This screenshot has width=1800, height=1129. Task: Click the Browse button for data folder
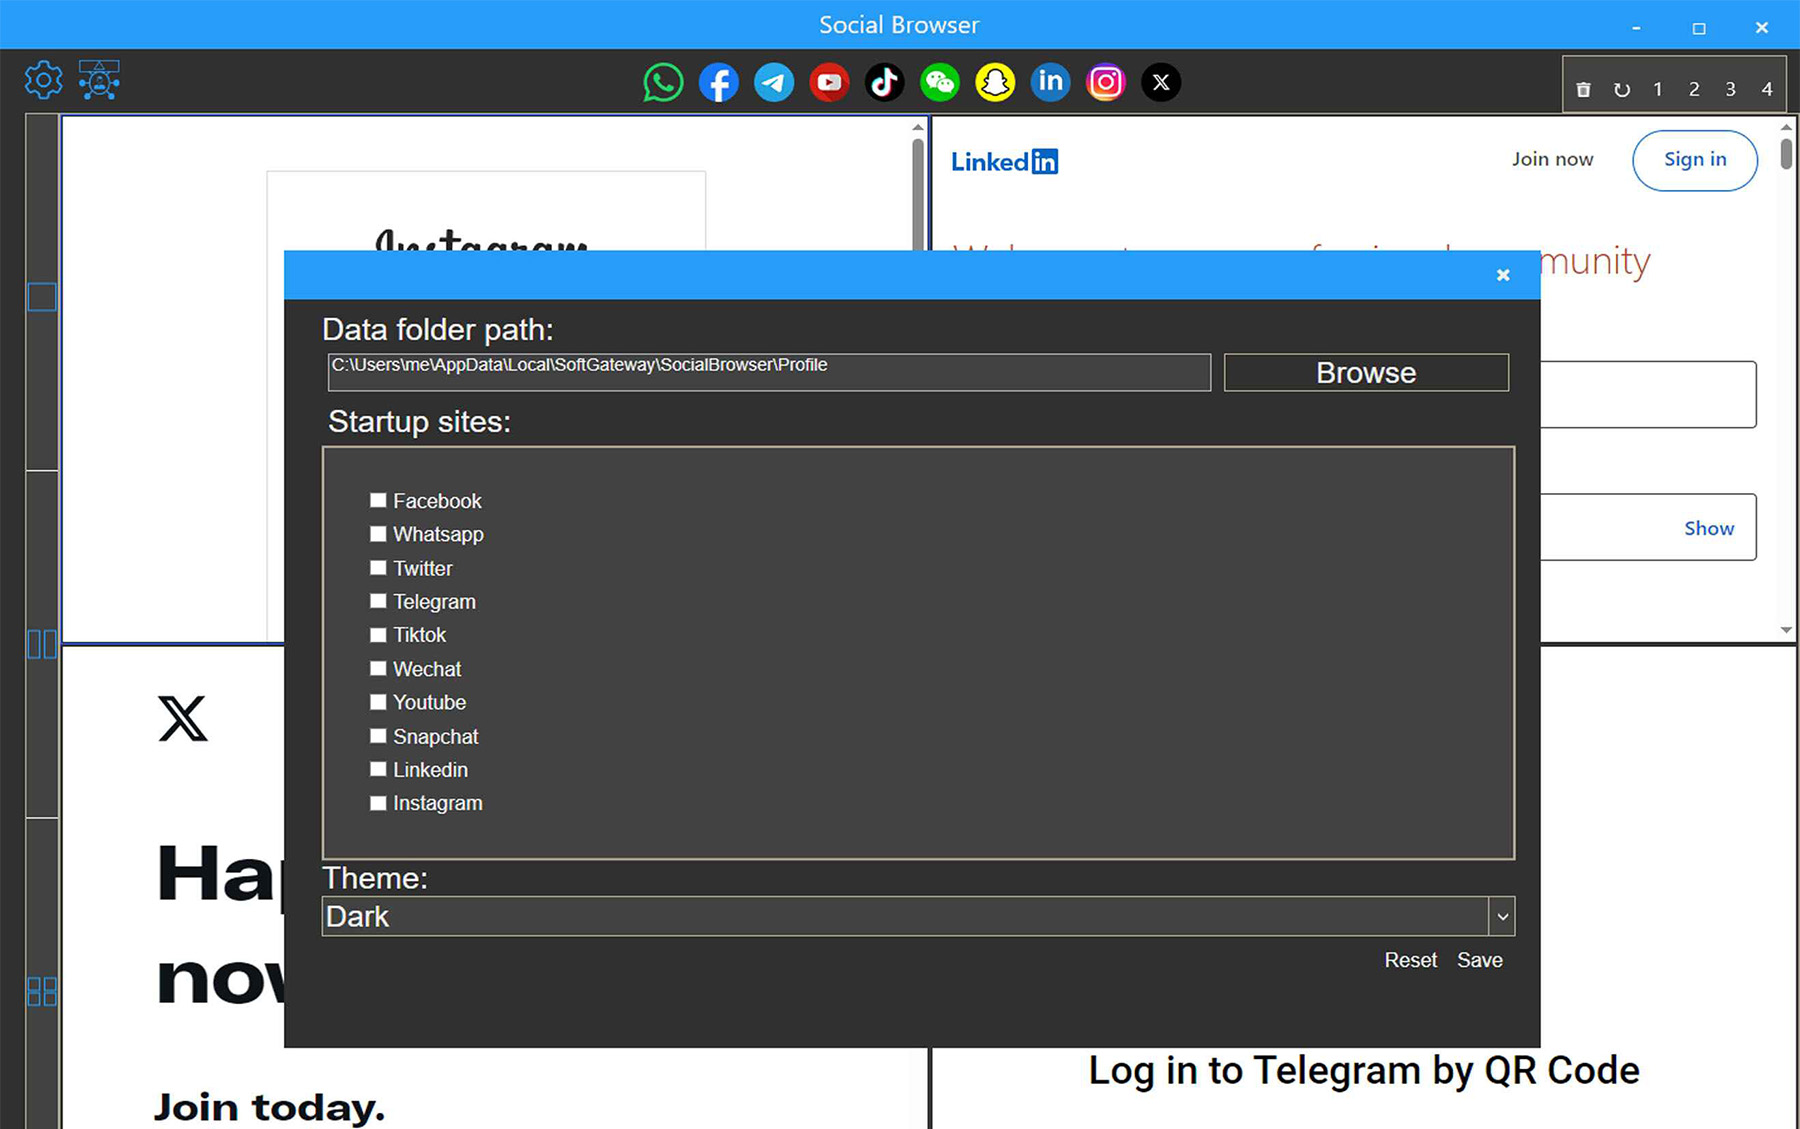click(x=1365, y=371)
